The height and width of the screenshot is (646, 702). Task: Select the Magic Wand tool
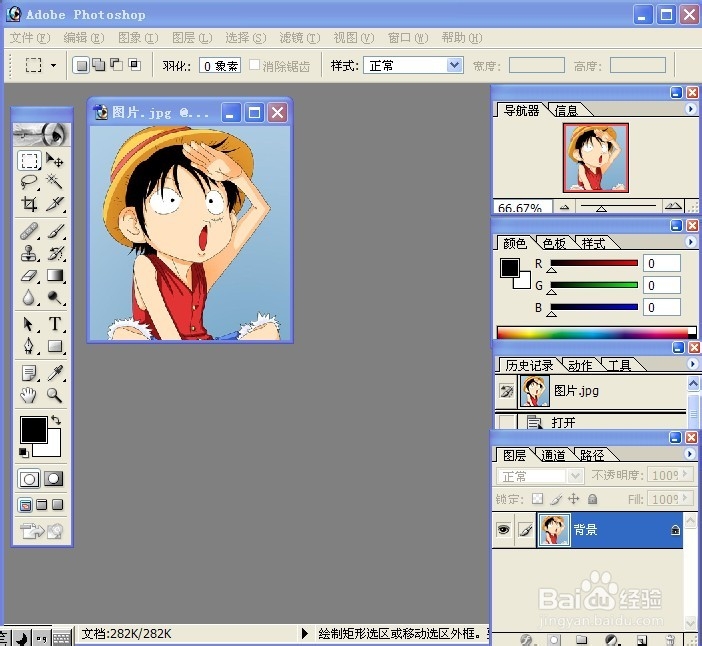point(55,182)
